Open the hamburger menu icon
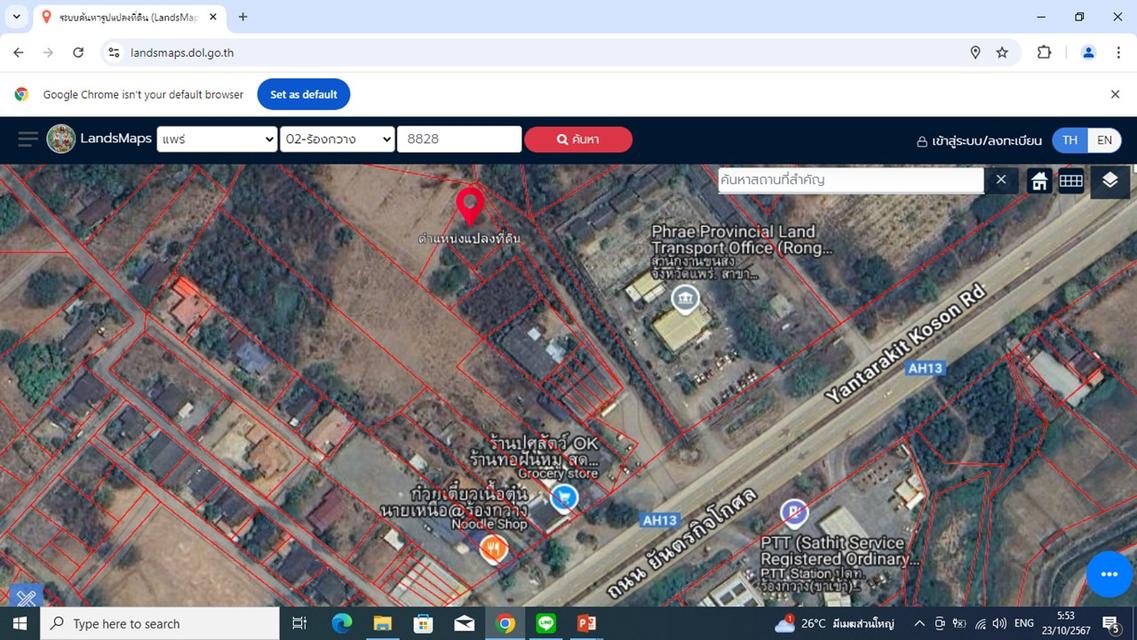The width and height of the screenshot is (1137, 640). pyautogui.click(x=27, y=139)
